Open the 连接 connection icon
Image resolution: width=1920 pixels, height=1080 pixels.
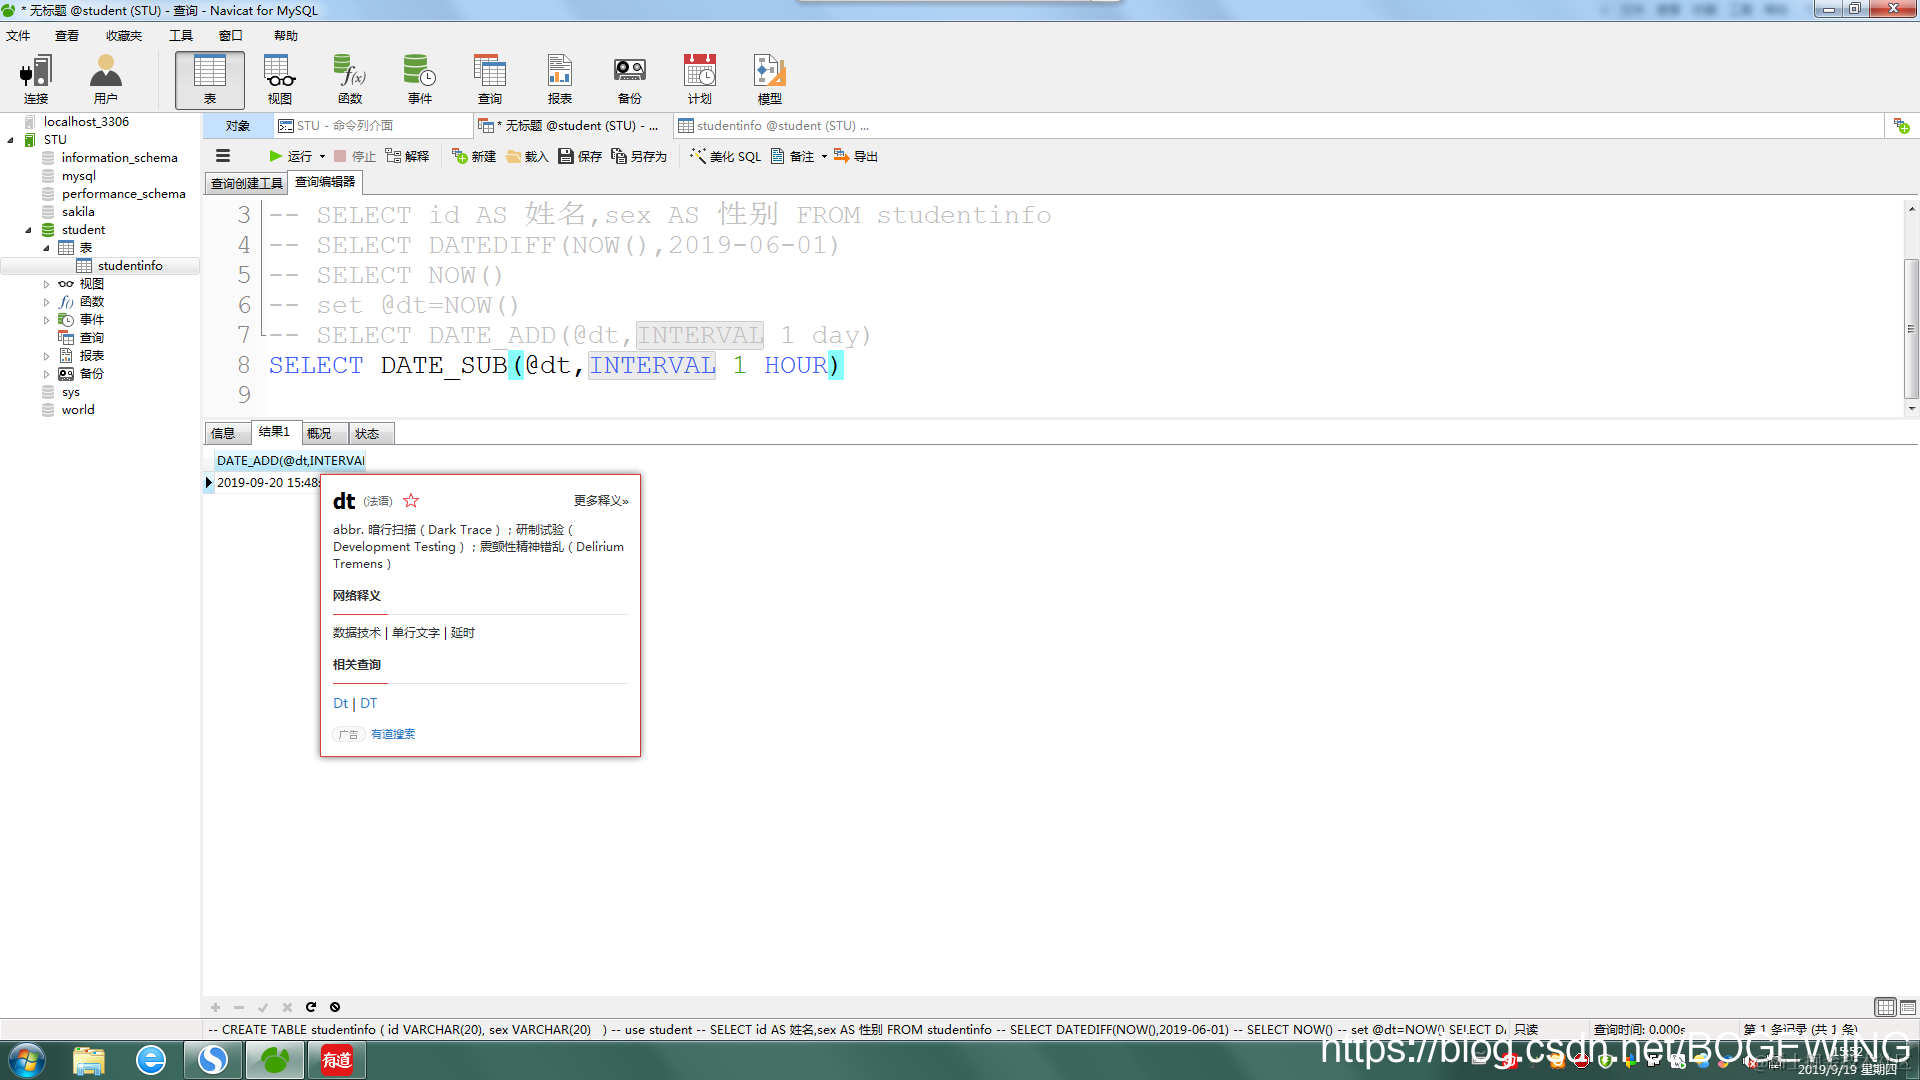(36, 79)
